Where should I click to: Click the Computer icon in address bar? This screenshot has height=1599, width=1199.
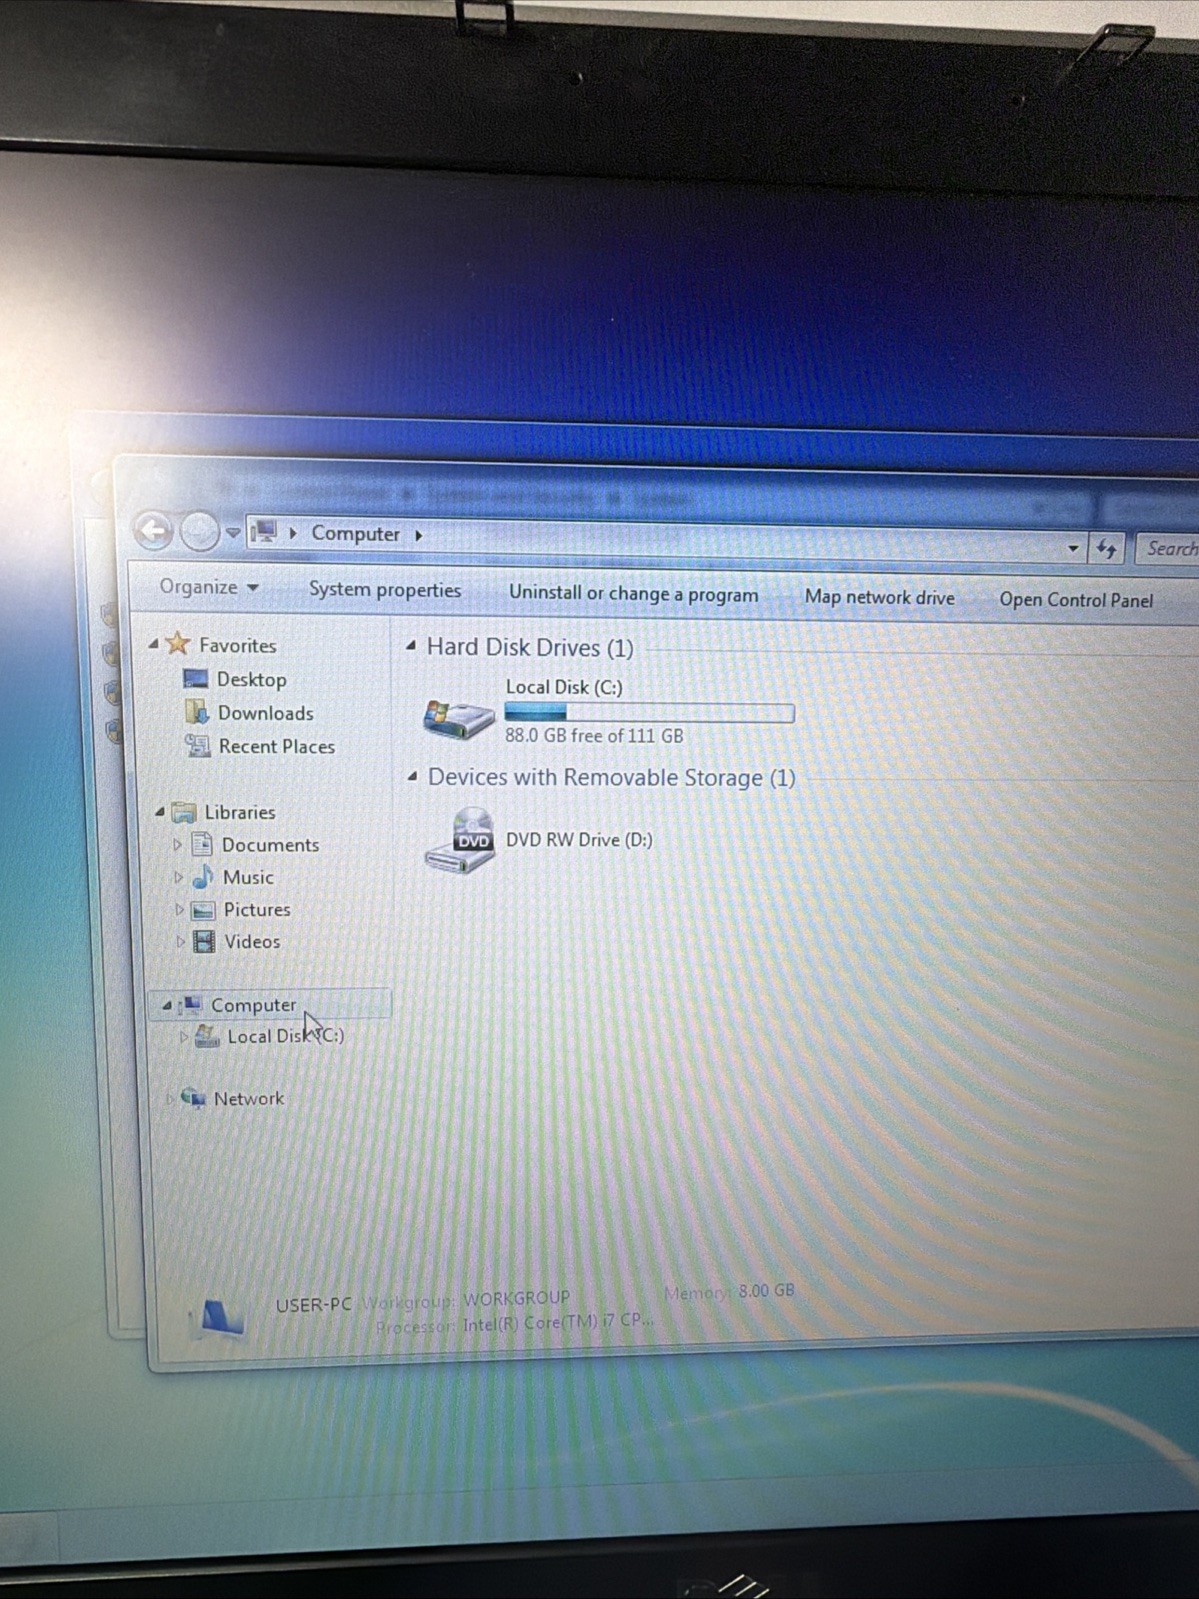264,531
